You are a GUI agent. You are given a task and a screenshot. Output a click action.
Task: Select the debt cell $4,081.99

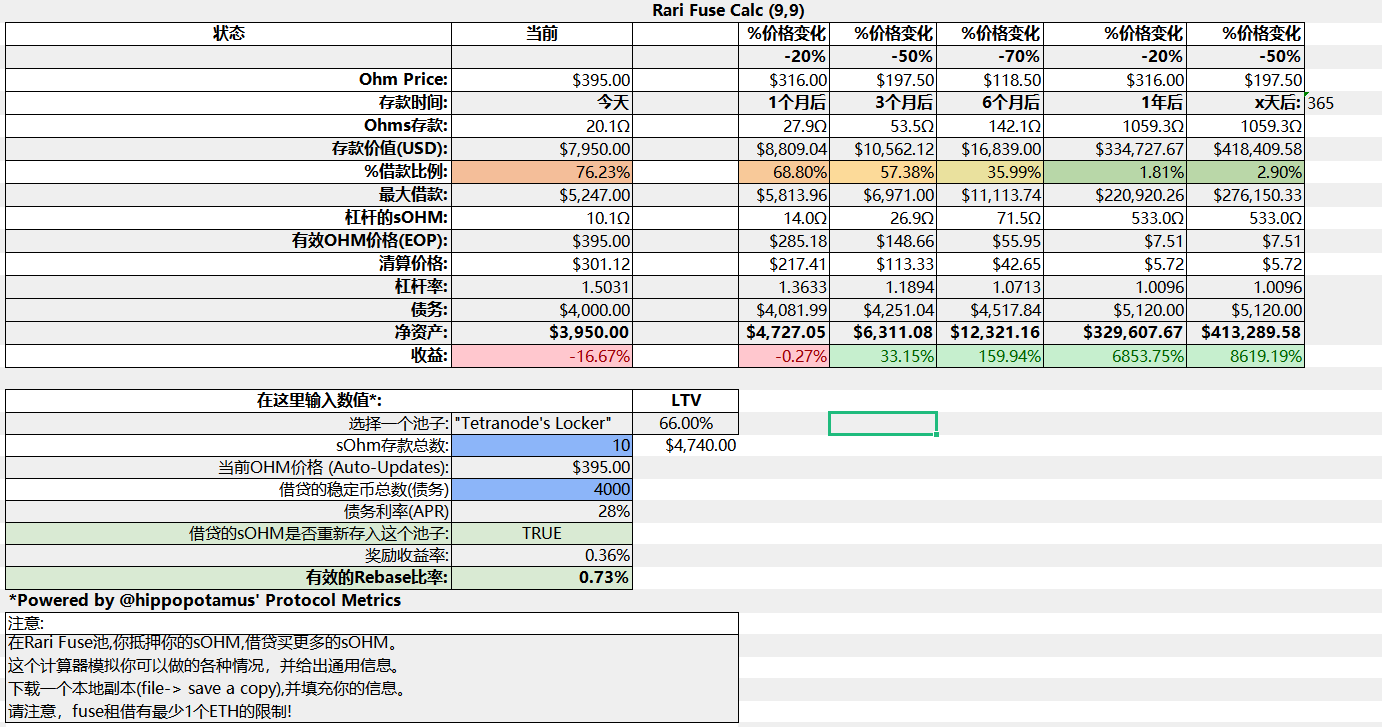pyautogui.click(x=783, y=310)
